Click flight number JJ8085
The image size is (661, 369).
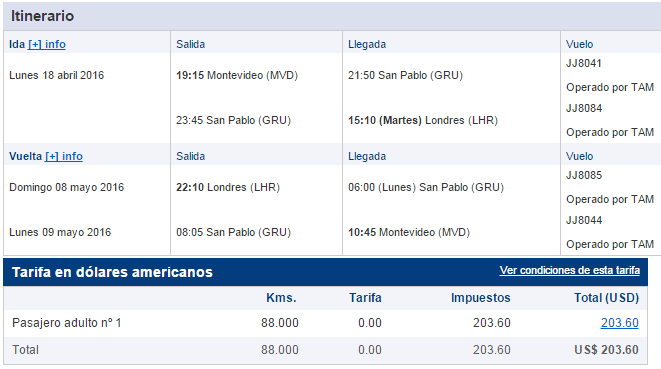point(584,175)
